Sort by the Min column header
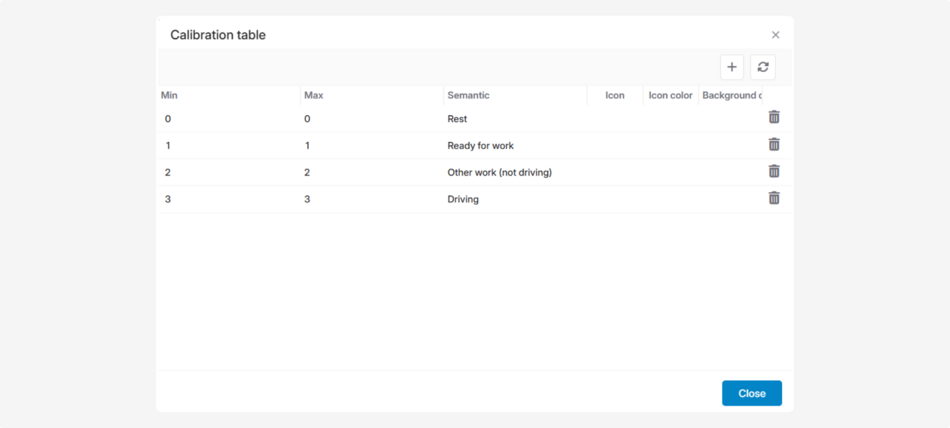 tap(170, 96)
